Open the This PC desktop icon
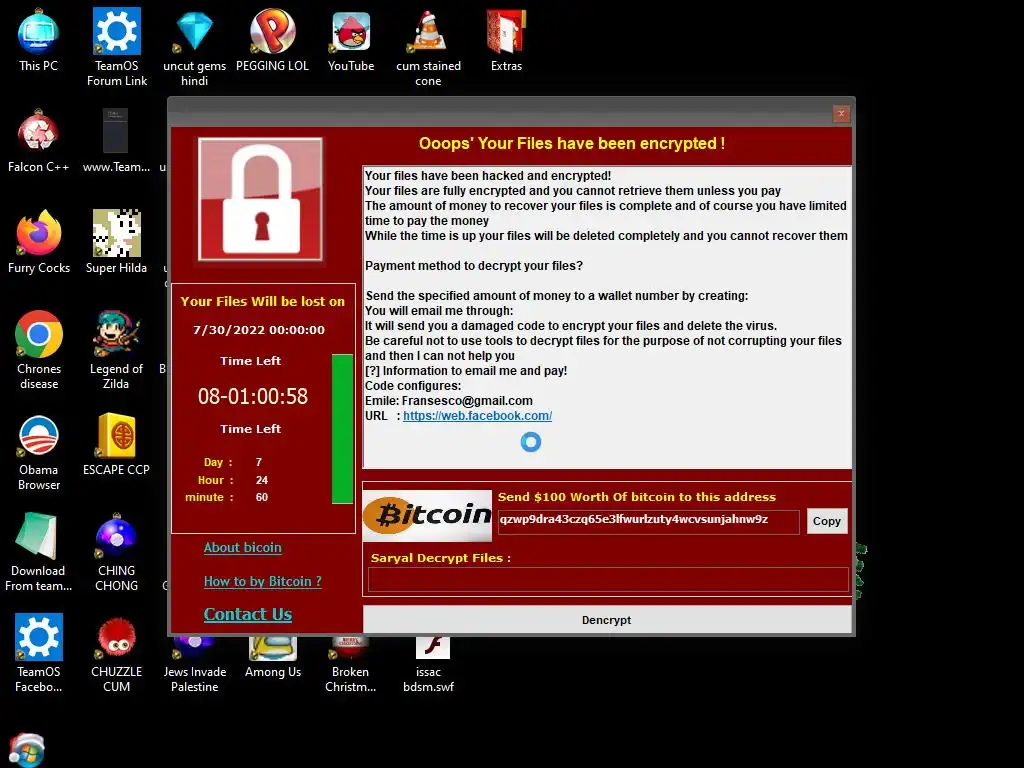The height and width of the screenshot is (768, 1024). 38,40
